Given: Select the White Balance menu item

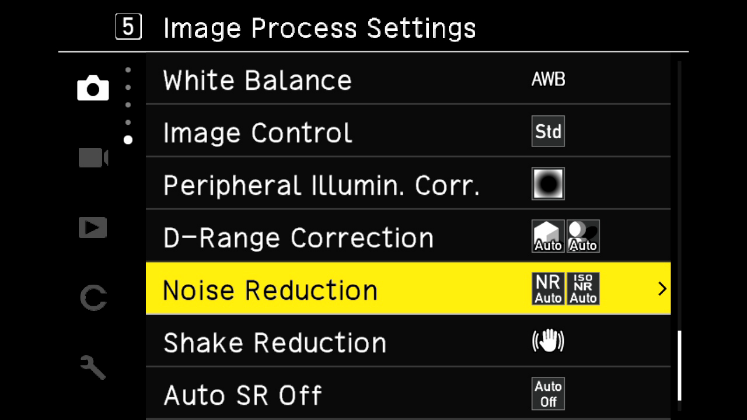Looking at the screenshot, I should tap(257, 80).
